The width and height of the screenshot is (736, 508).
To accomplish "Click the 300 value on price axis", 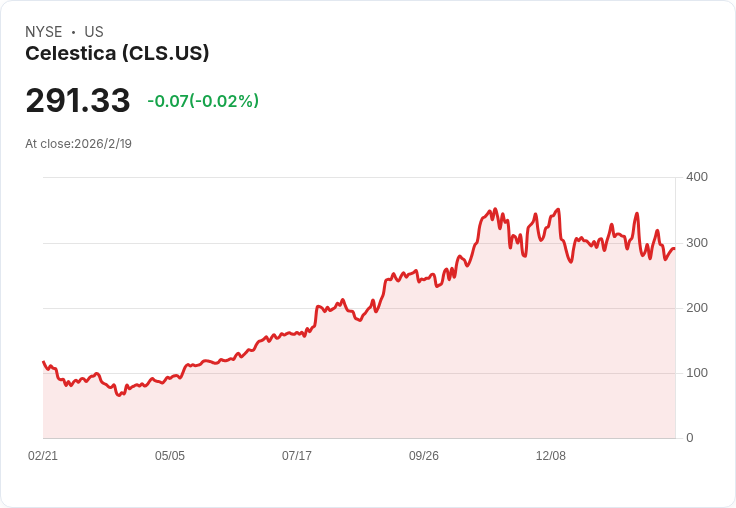I will (696, 243).
